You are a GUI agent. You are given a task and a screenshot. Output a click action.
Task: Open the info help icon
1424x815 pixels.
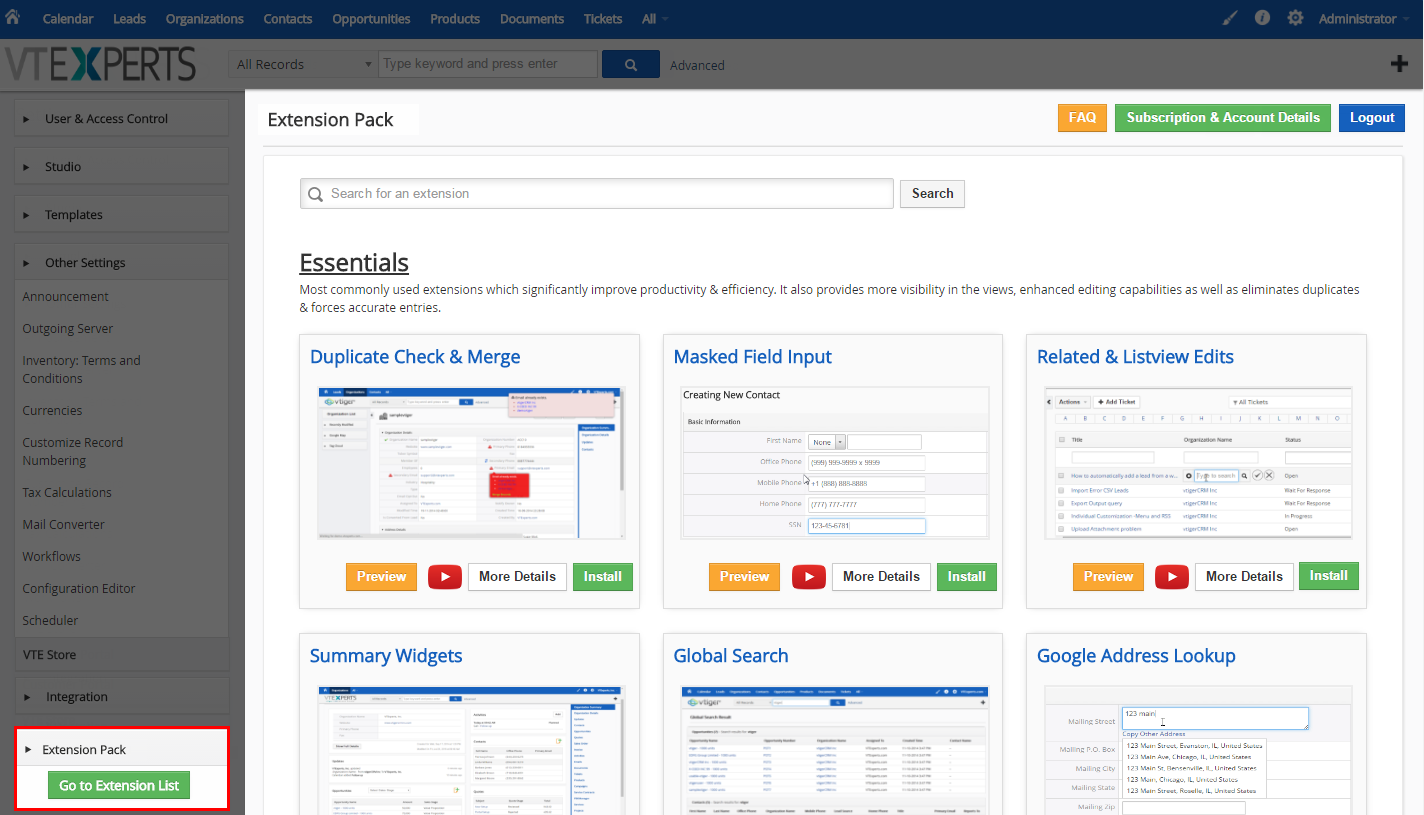(1262, 18)
